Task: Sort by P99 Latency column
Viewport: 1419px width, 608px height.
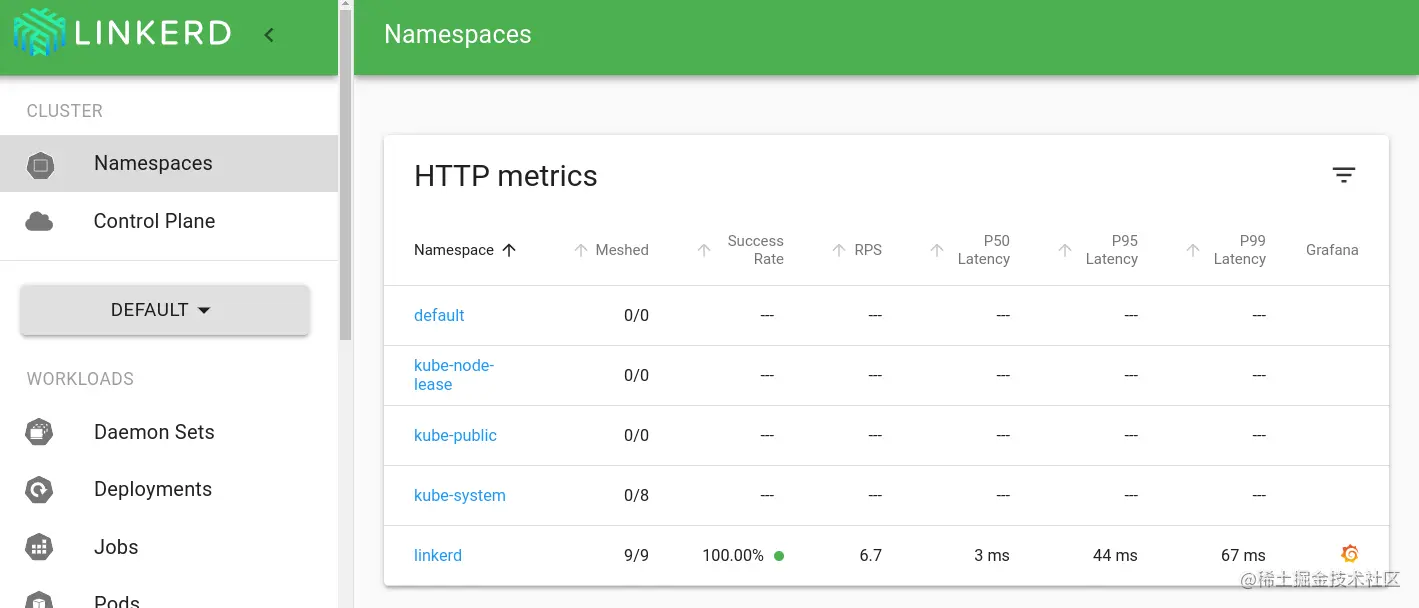Action: (1239, 250)
